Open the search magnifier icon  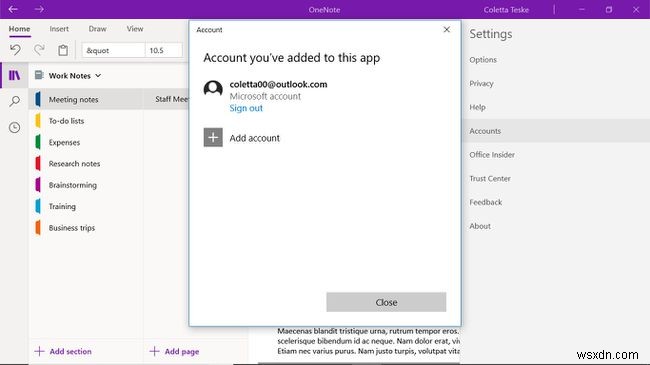pyautogui.click(x=15, y=101)
